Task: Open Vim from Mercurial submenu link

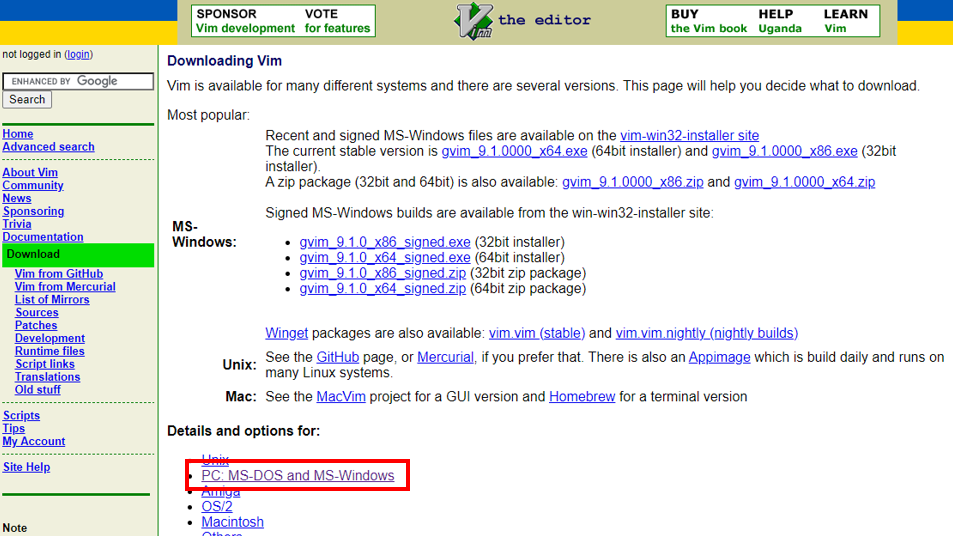Action: pyautogui.click(x=65, y=287)
